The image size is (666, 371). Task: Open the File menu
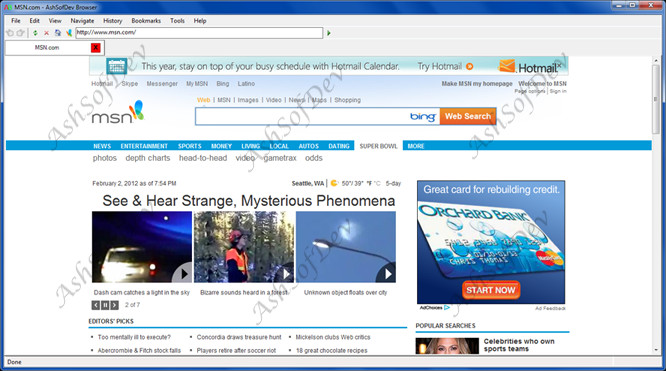click(x=16, y=20)
